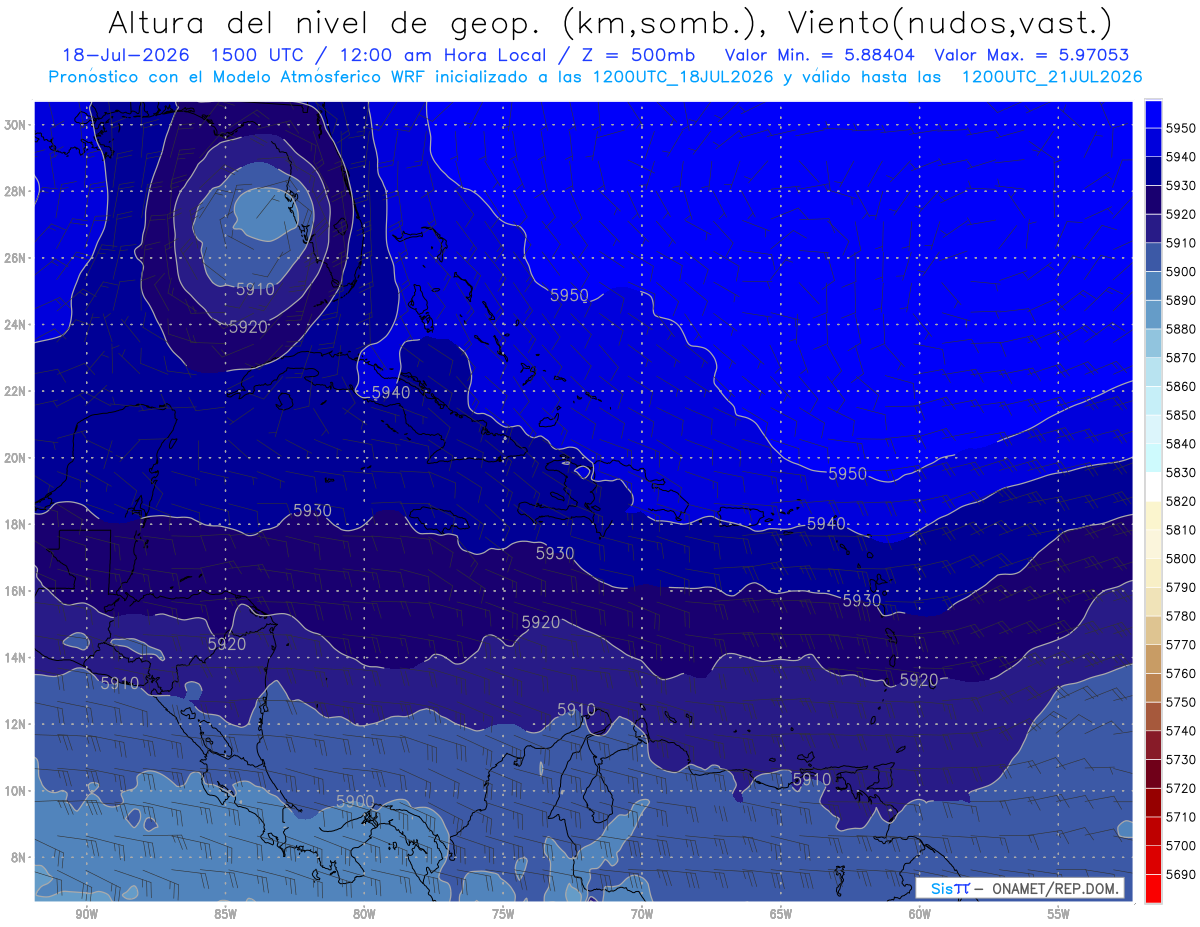1200x927 pixels.
Task: Click the 5850 value on the color legend
Action: click(1180, 415)
